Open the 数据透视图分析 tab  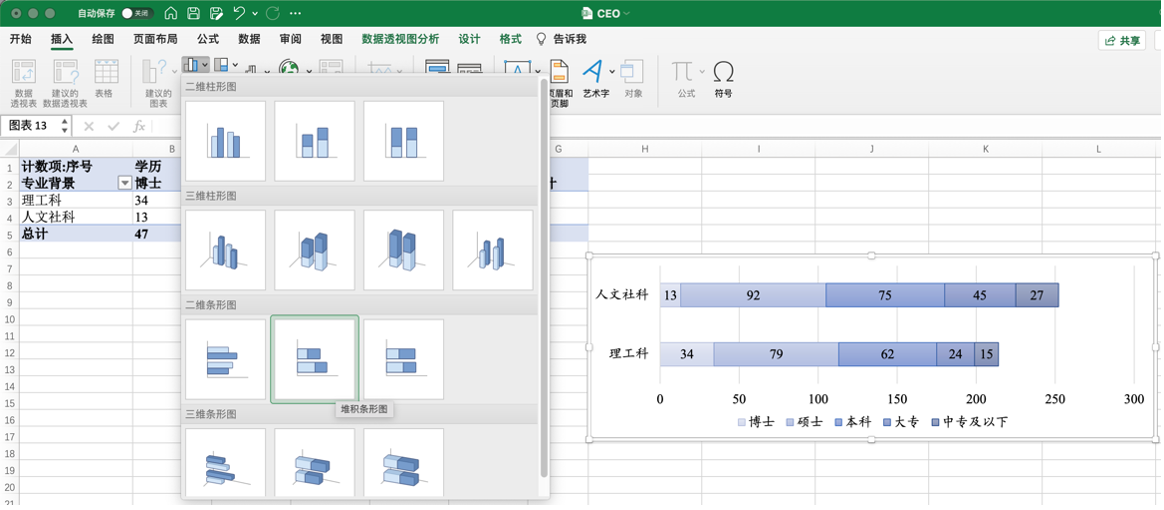(x=400, y=39)
